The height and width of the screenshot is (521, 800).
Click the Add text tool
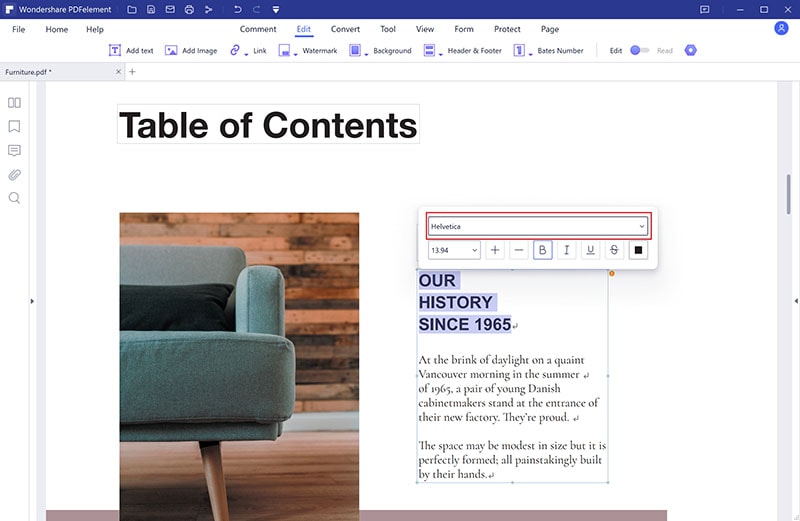(x=131, y=51)
